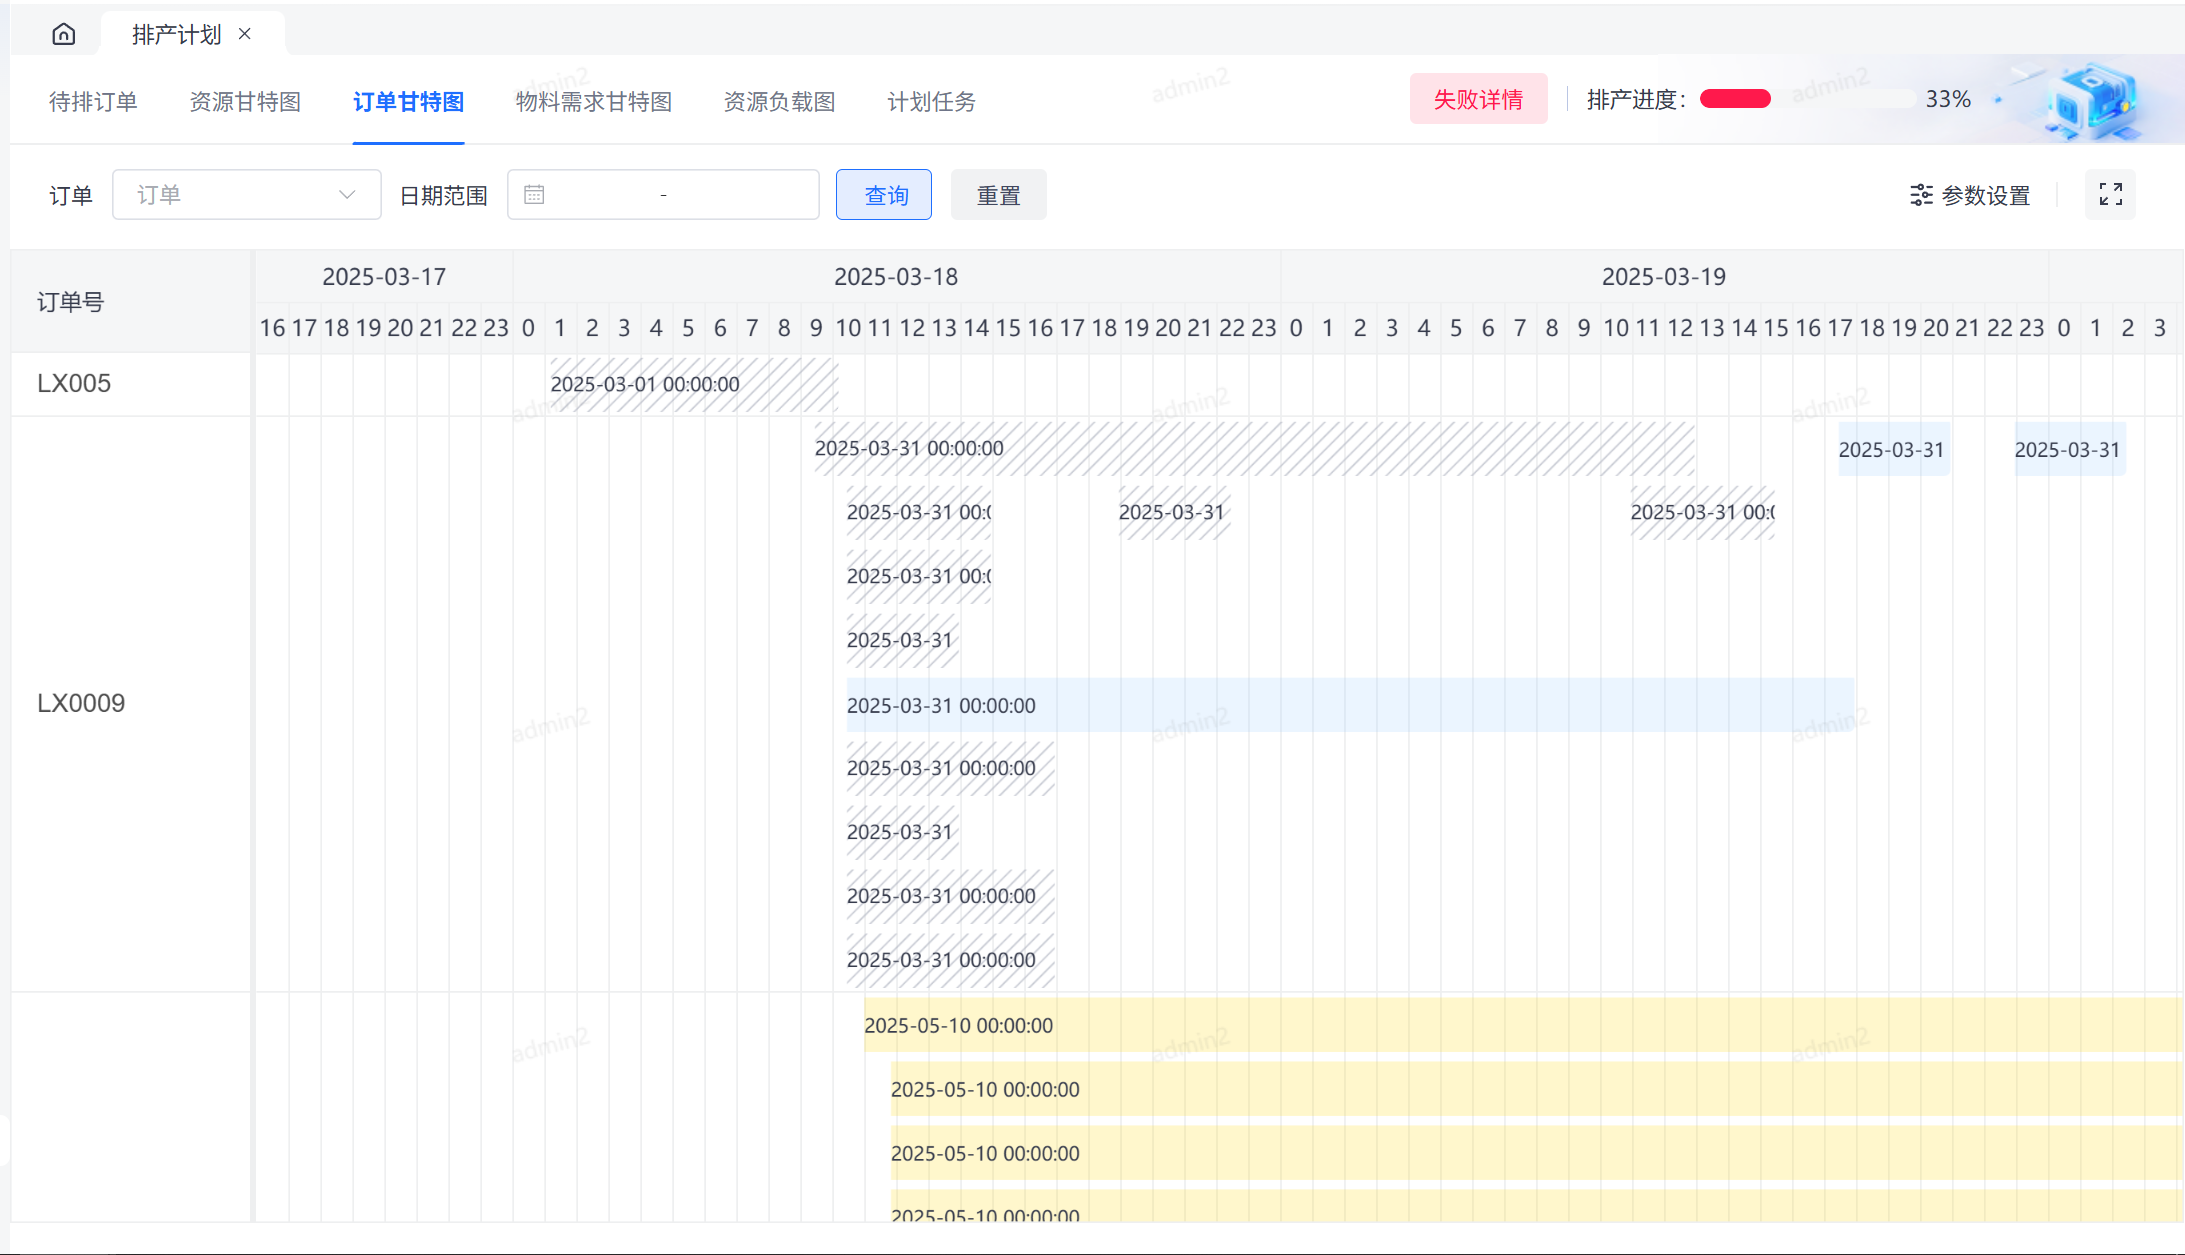The width and height of the screenshot is (2185, 1255).
Task: Open the 计划任务 tab
Action: tap(931, 102)
